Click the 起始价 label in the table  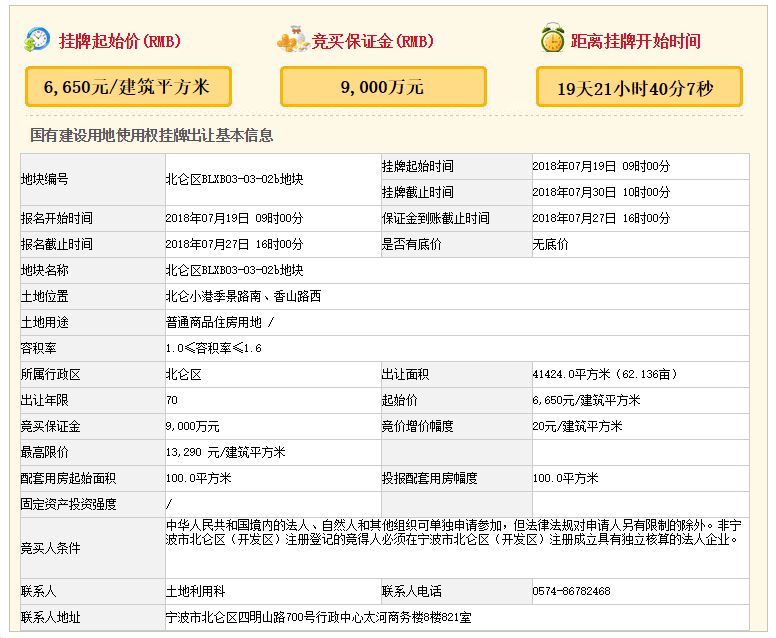399,400
